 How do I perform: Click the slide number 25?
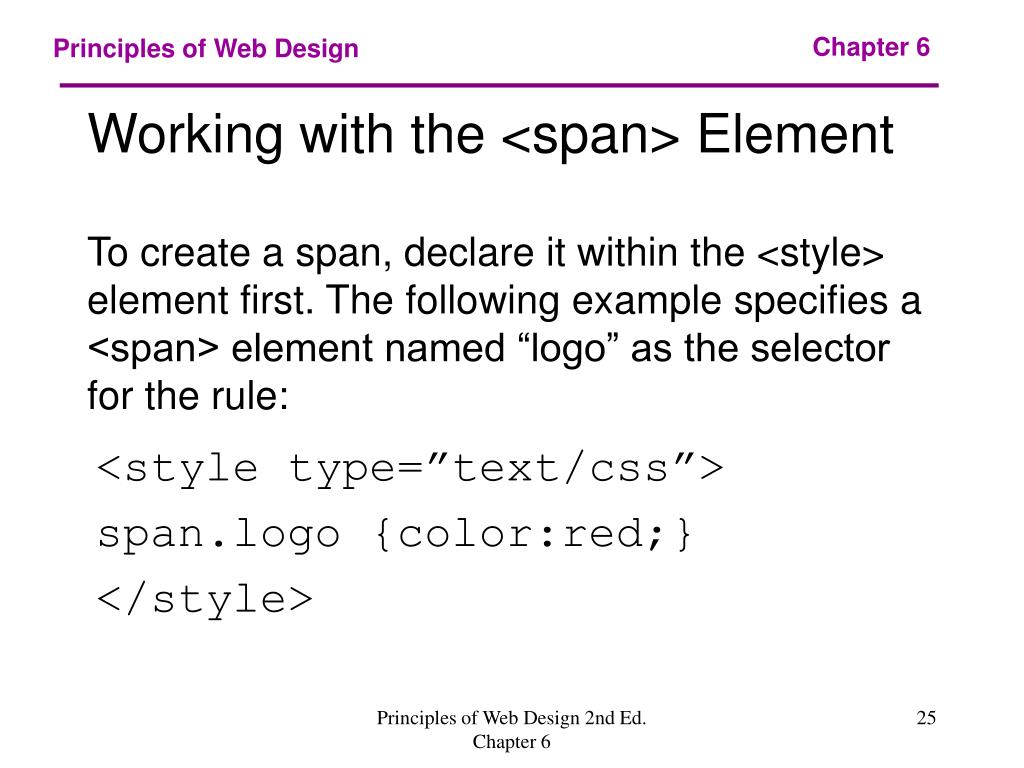926,718
